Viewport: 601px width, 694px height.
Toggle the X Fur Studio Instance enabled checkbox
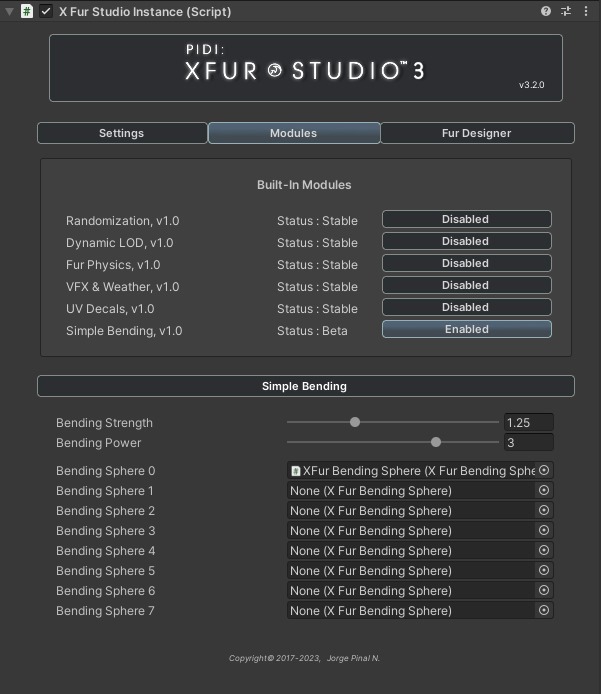tap(46, 12)
